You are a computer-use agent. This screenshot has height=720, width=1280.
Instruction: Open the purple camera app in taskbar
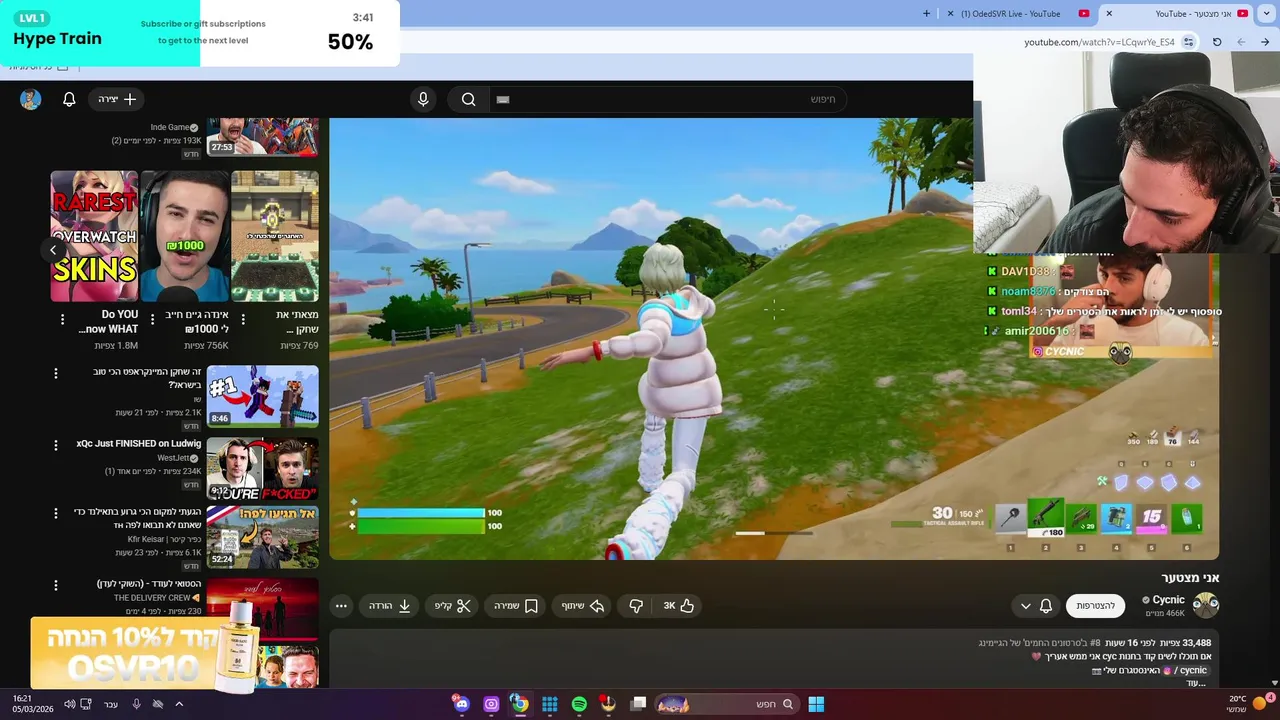[x=491, y=704]
